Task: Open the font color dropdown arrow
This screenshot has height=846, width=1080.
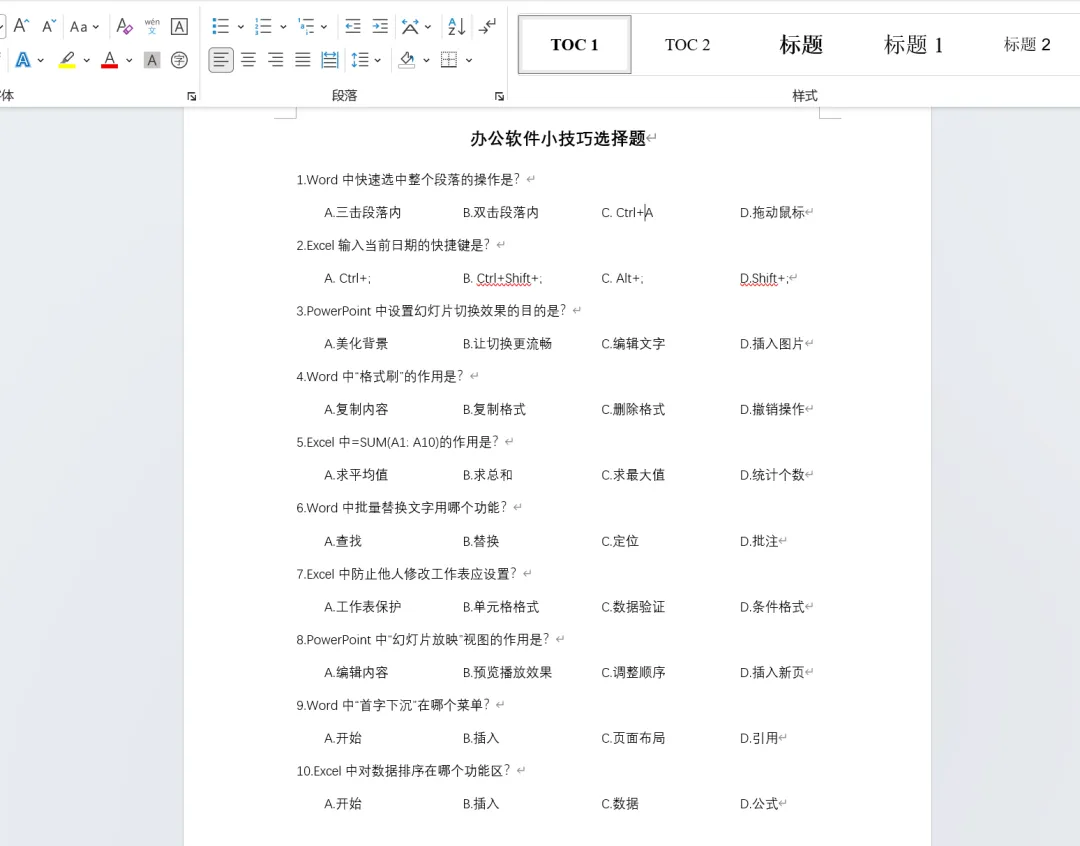Action: [x=129, y=61]
